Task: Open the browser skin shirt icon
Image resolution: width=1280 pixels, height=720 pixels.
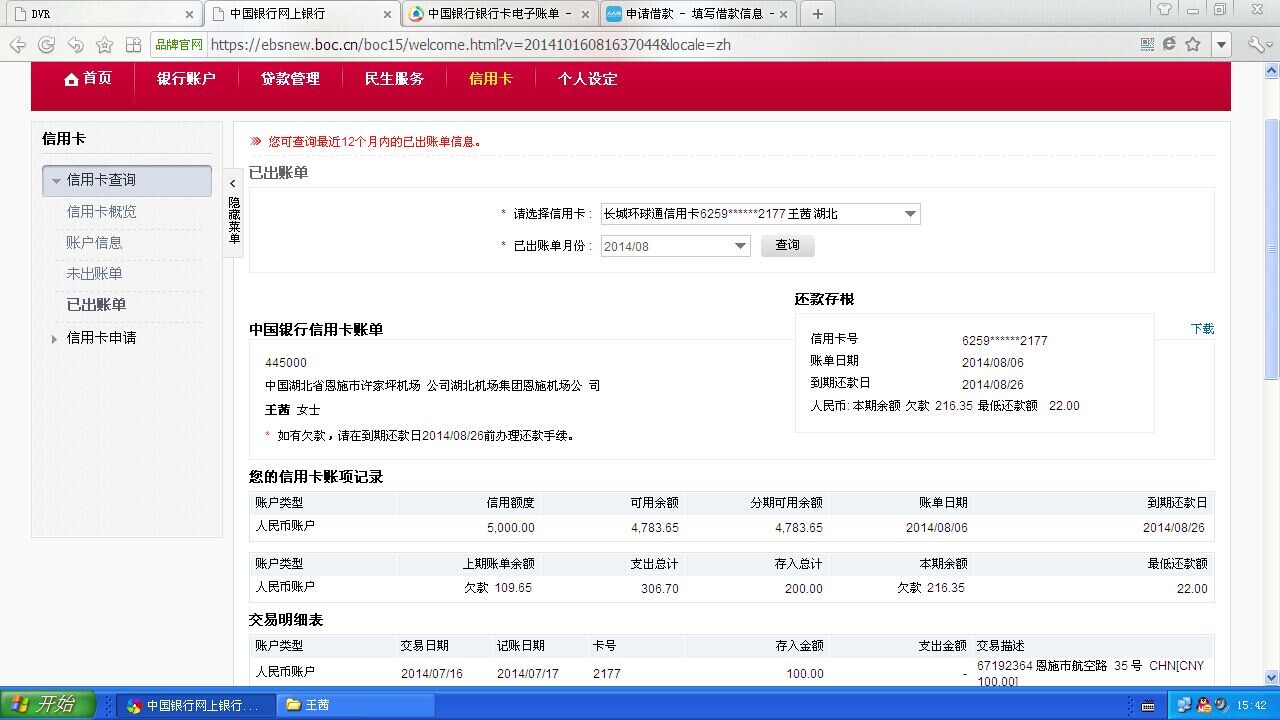Action: click(x=1164, y=10)
